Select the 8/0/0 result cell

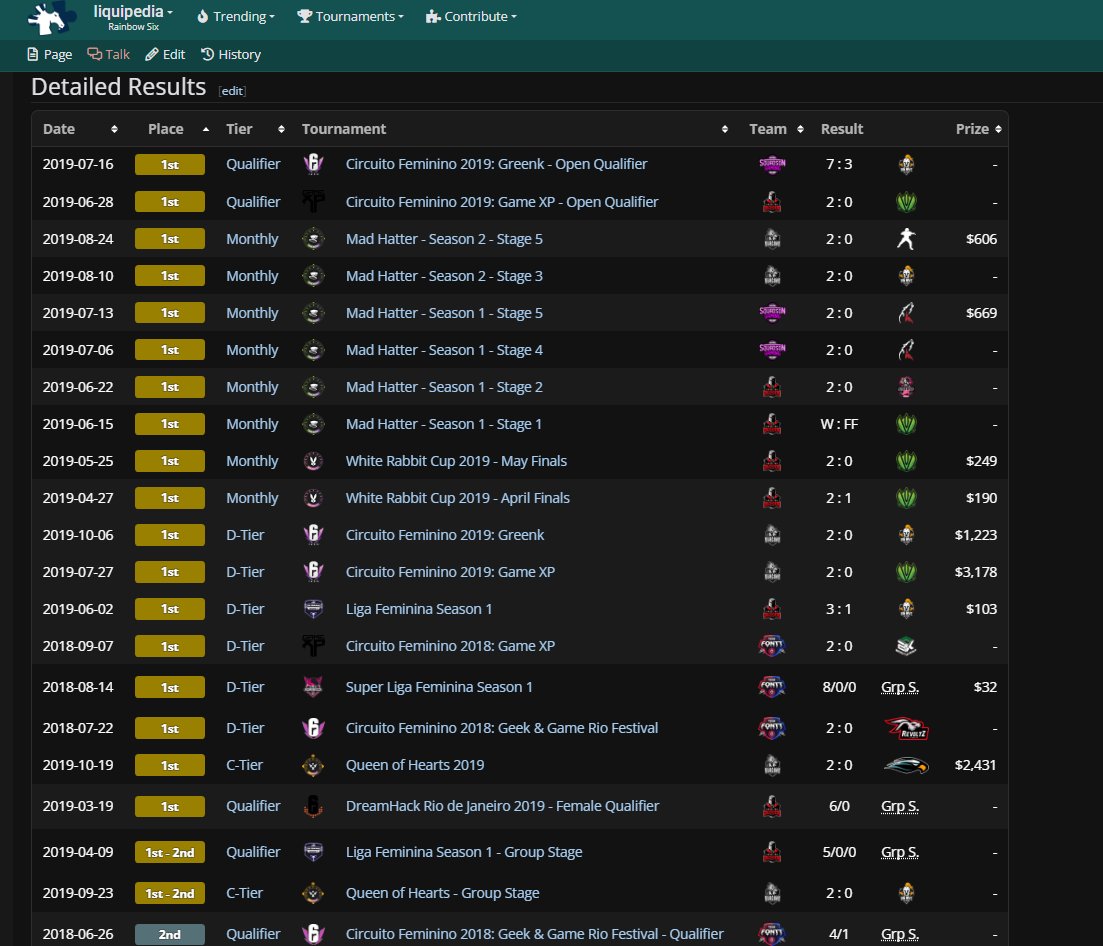(x=839, y=687)
